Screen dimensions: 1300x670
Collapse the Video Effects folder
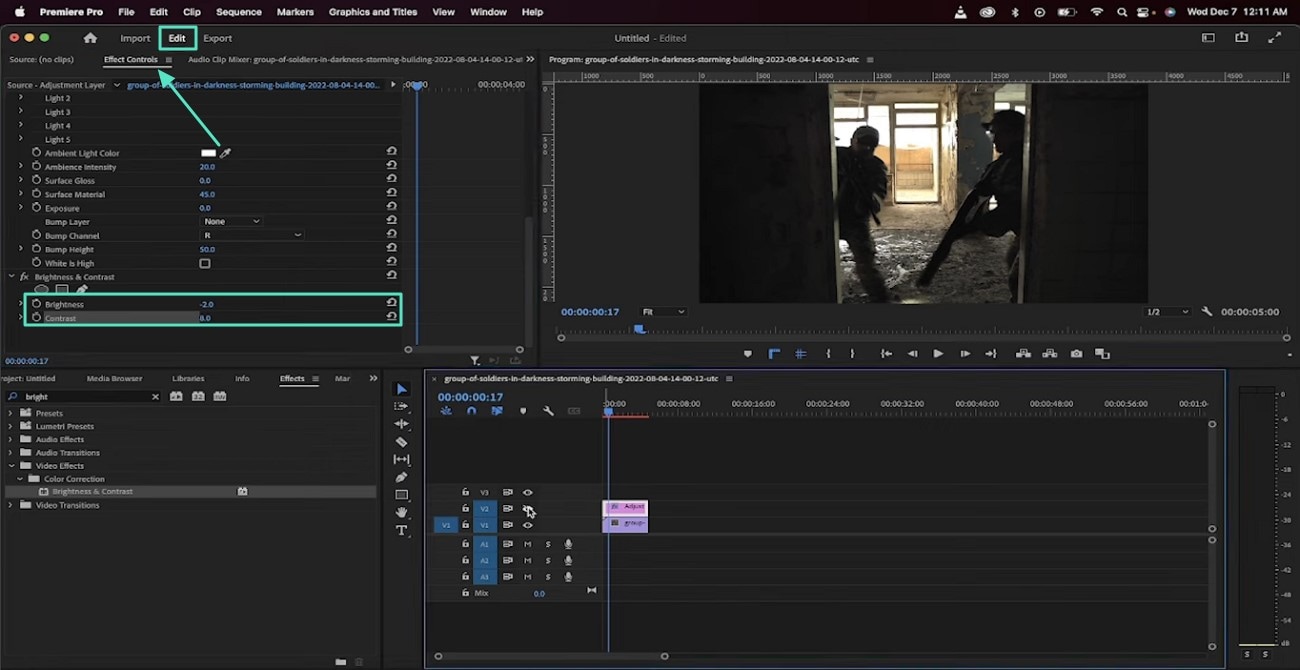[11, 466]
